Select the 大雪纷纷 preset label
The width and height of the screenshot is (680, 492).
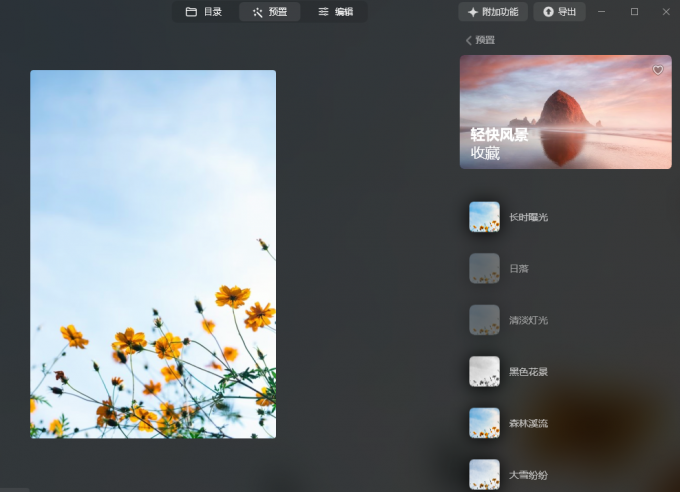pyautogui.click(x=528, y=475)
